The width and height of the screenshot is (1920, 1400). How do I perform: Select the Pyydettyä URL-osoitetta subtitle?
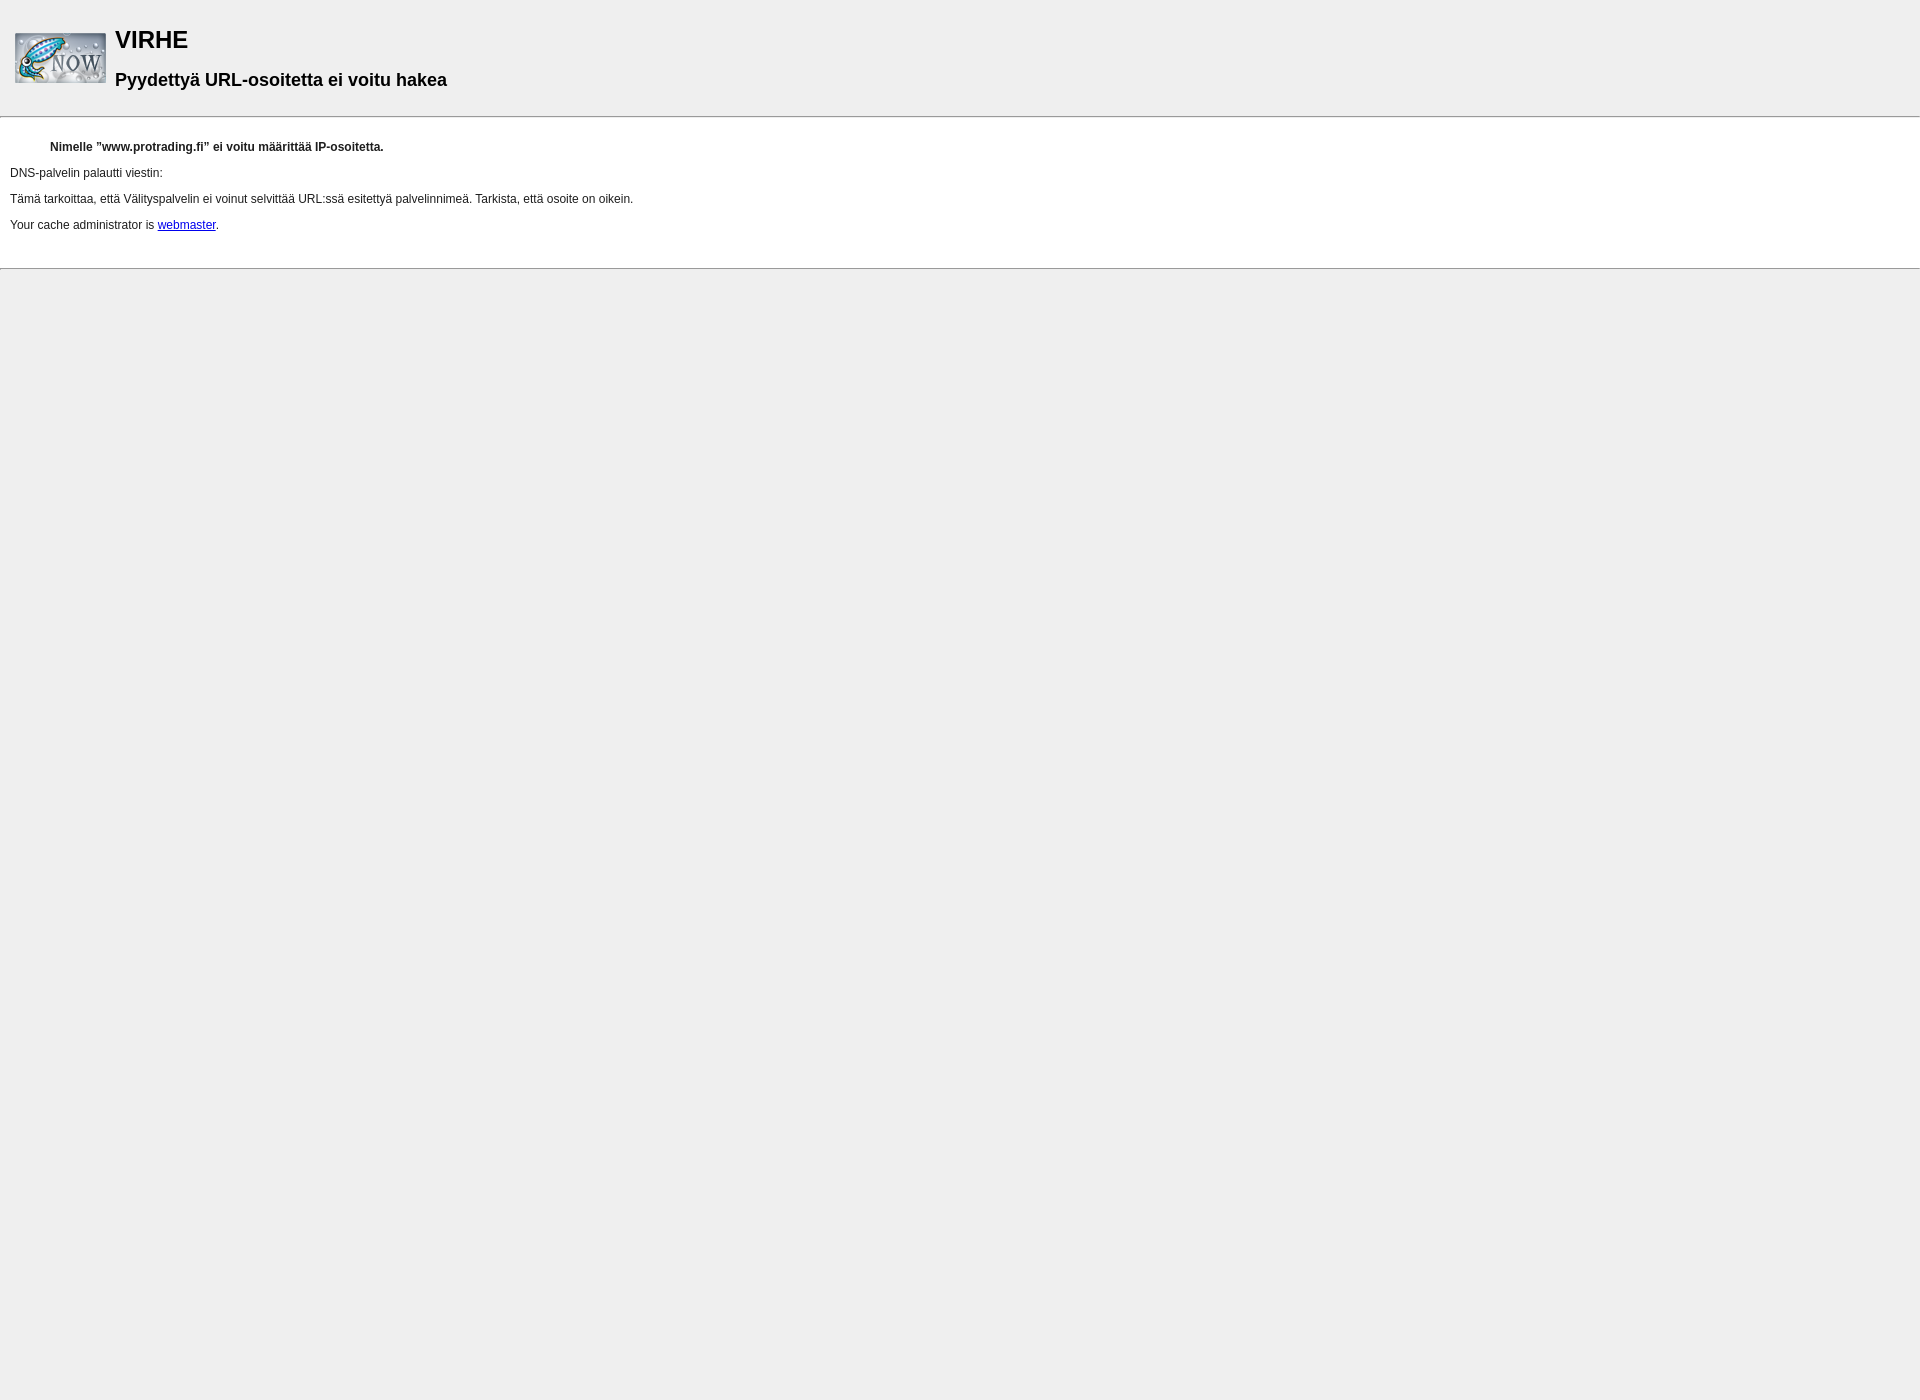pyautogui.click(x=280, y=79)
